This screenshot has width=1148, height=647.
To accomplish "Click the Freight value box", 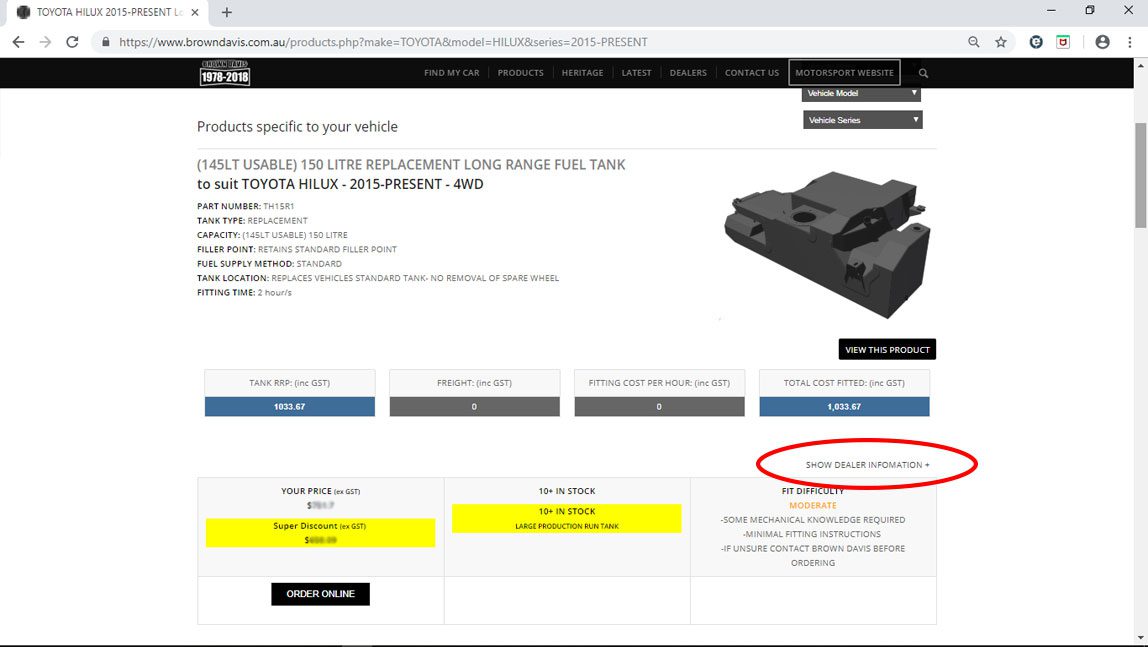I will [x=474, y=407].
